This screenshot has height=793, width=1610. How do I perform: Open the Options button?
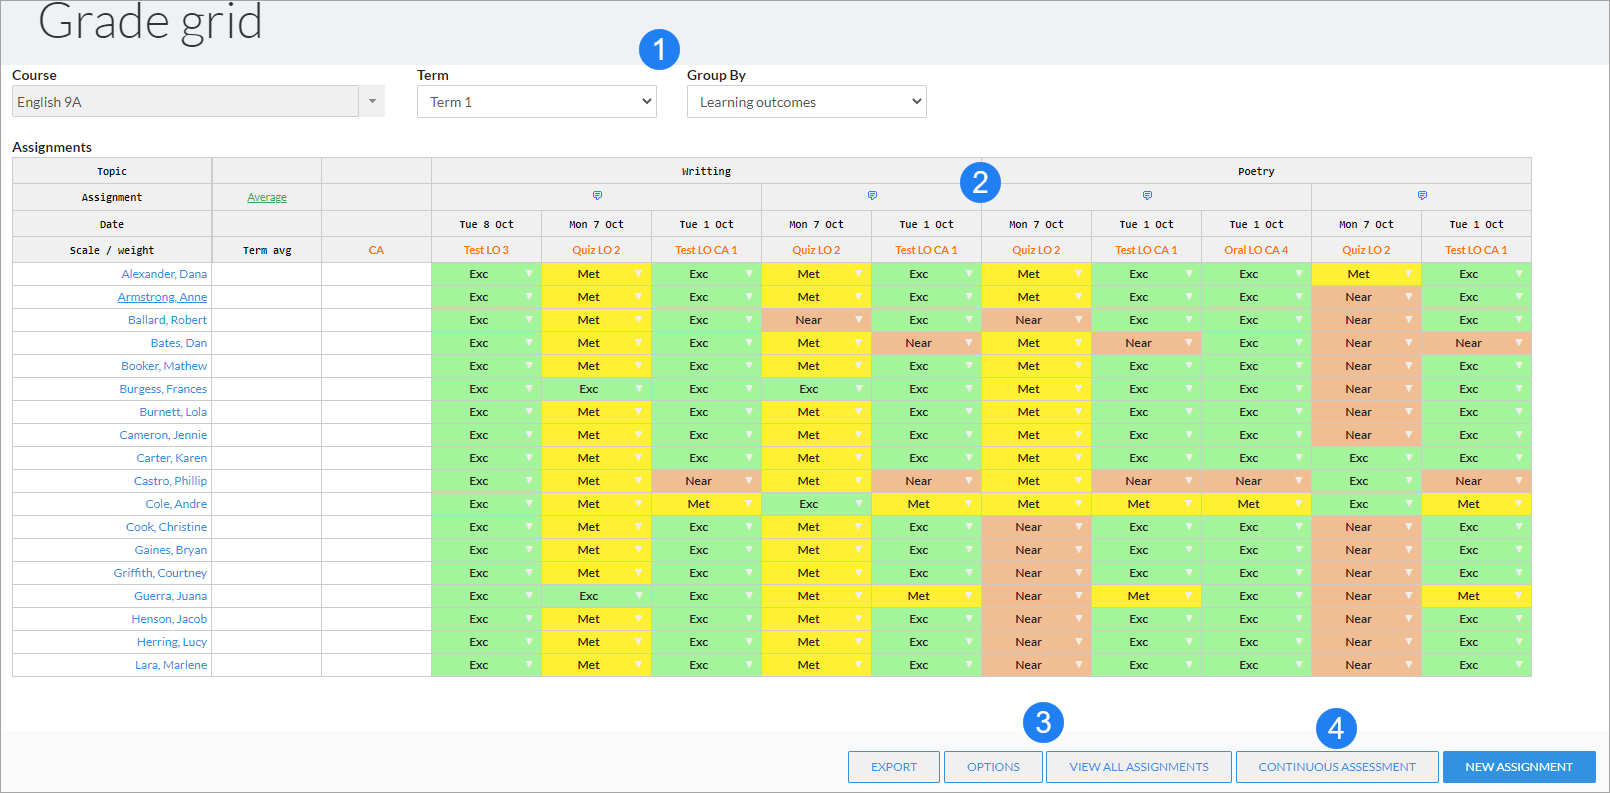(993, 767)
